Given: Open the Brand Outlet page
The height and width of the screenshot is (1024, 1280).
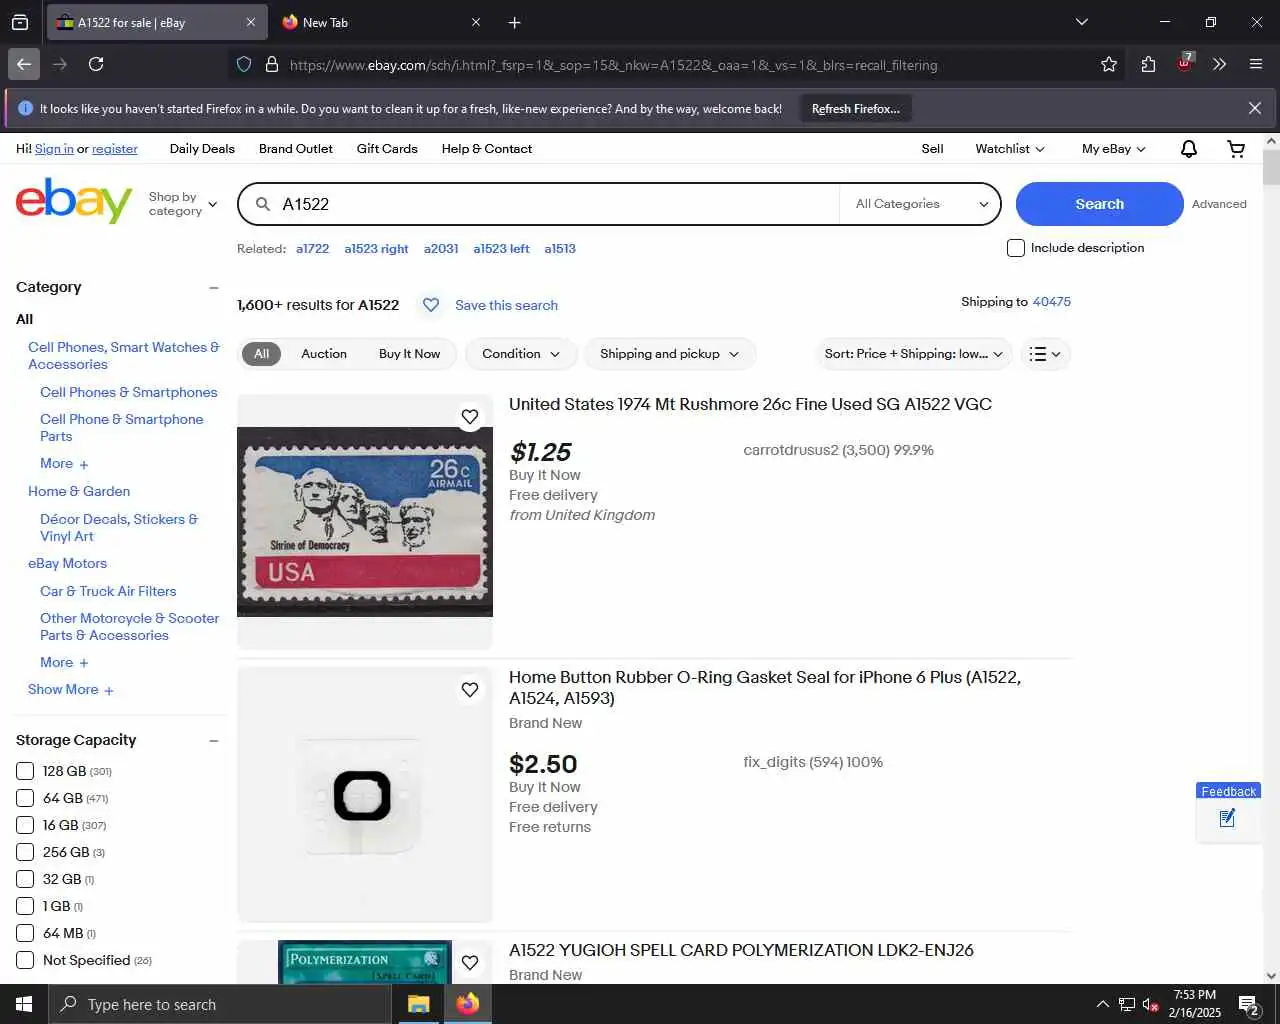Looking at the screenshot, I should [x=296, y=149].
